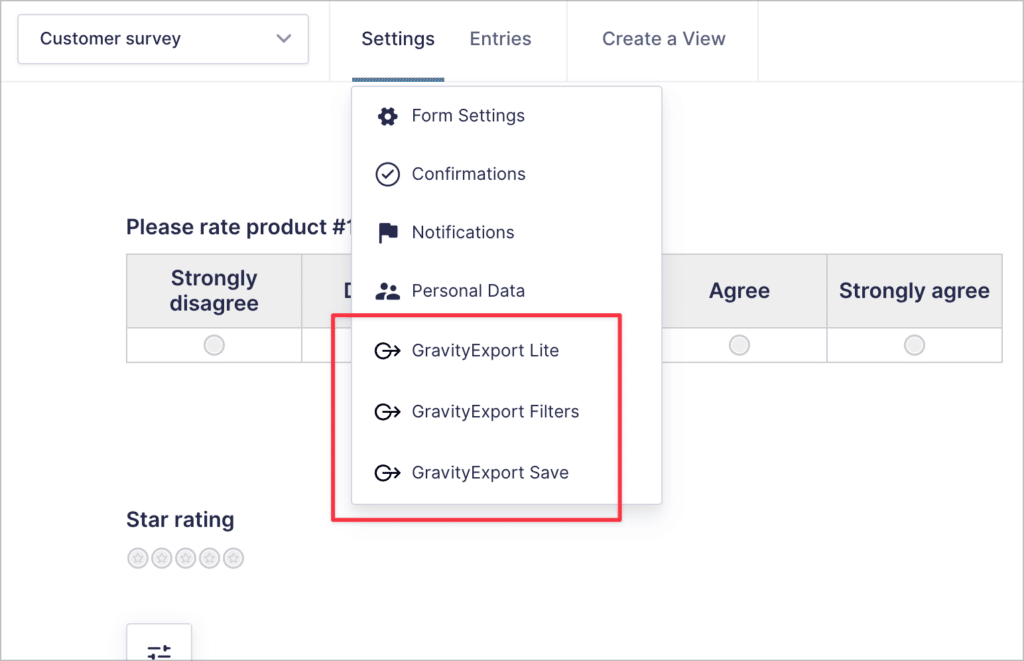The width and height of the screenshot is (1024, 661).
Task: Click the fourth star in Star rating
Action: click(x=210, y=558)
